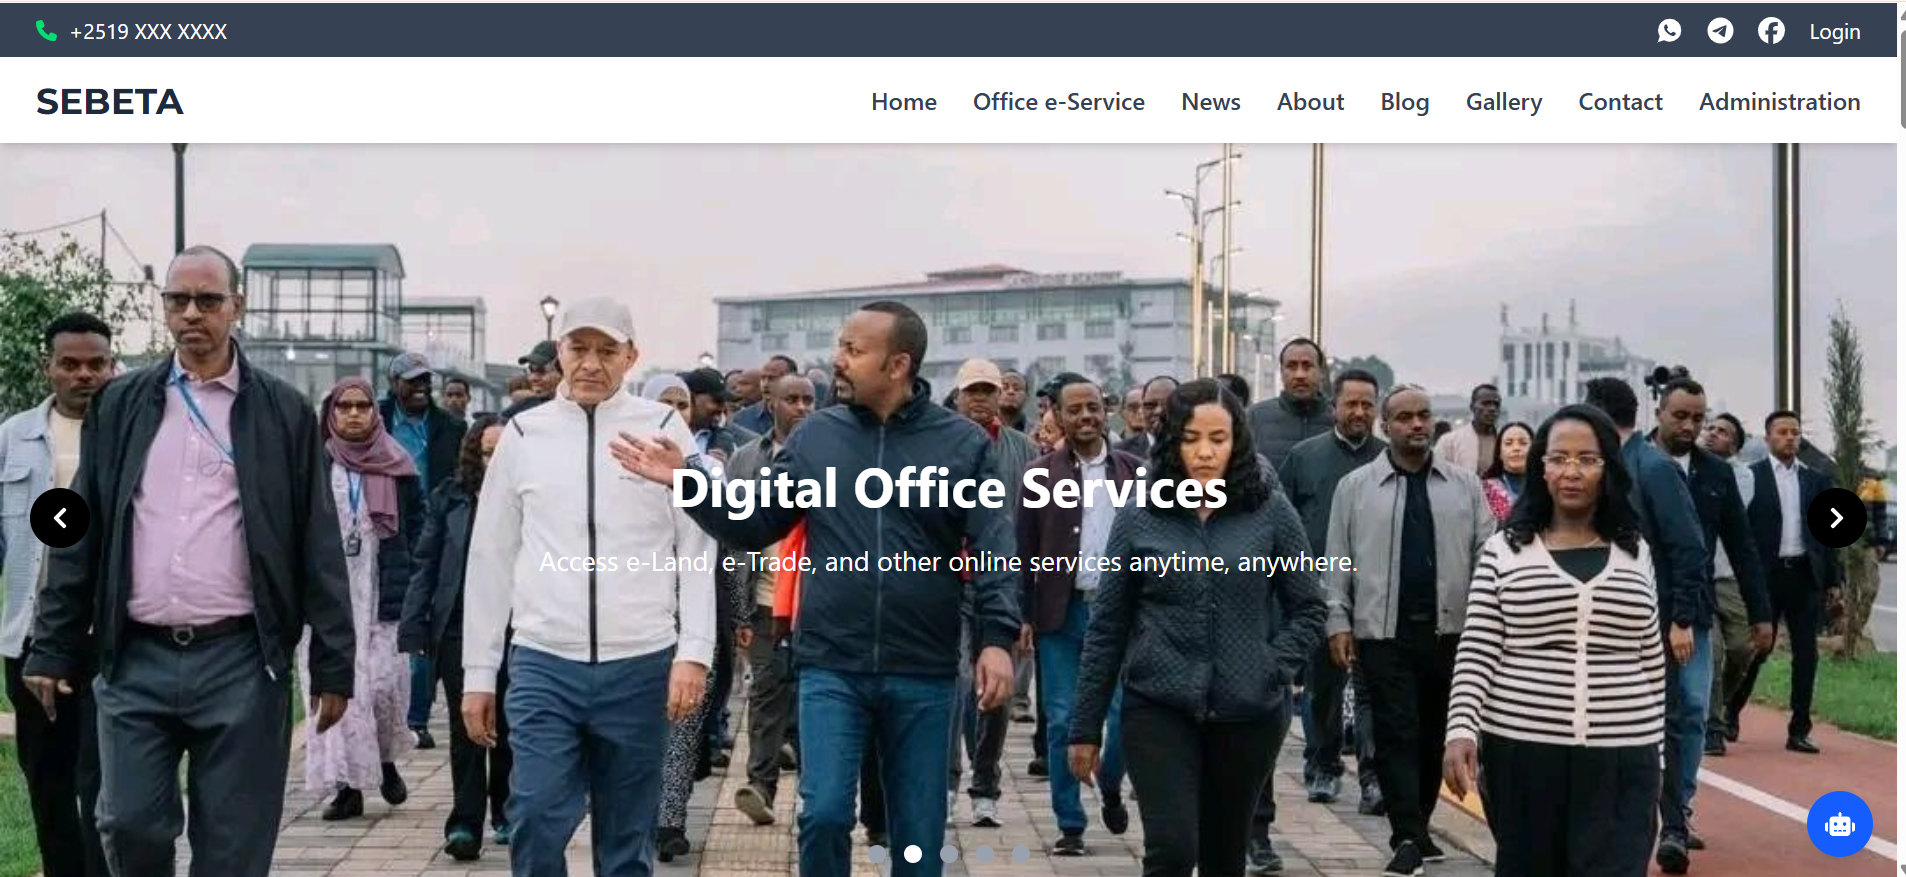Open the Office e-Service menu
The width and height of the screenshot is (1906, 877).
click(x=1058, y=102)
